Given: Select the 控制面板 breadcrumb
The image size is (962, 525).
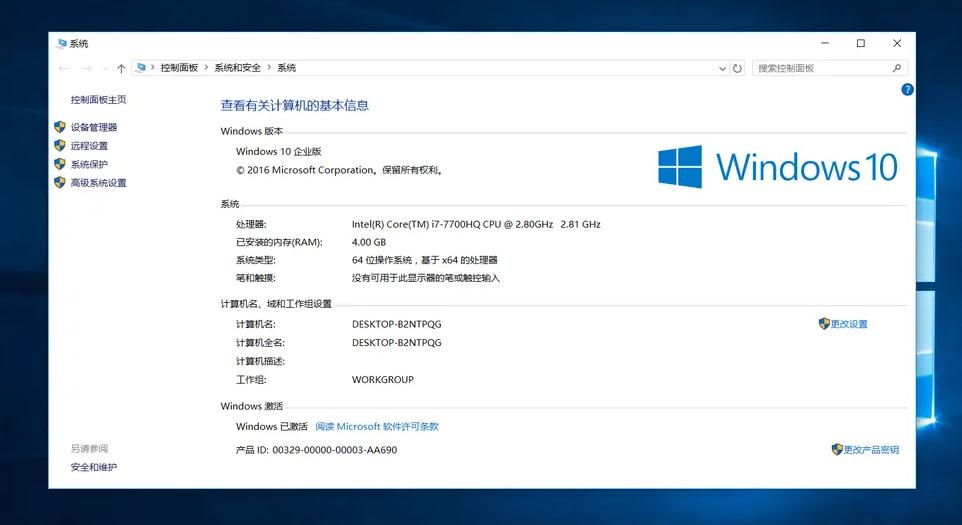Looking at the screenshot, I should coord(179,68).
